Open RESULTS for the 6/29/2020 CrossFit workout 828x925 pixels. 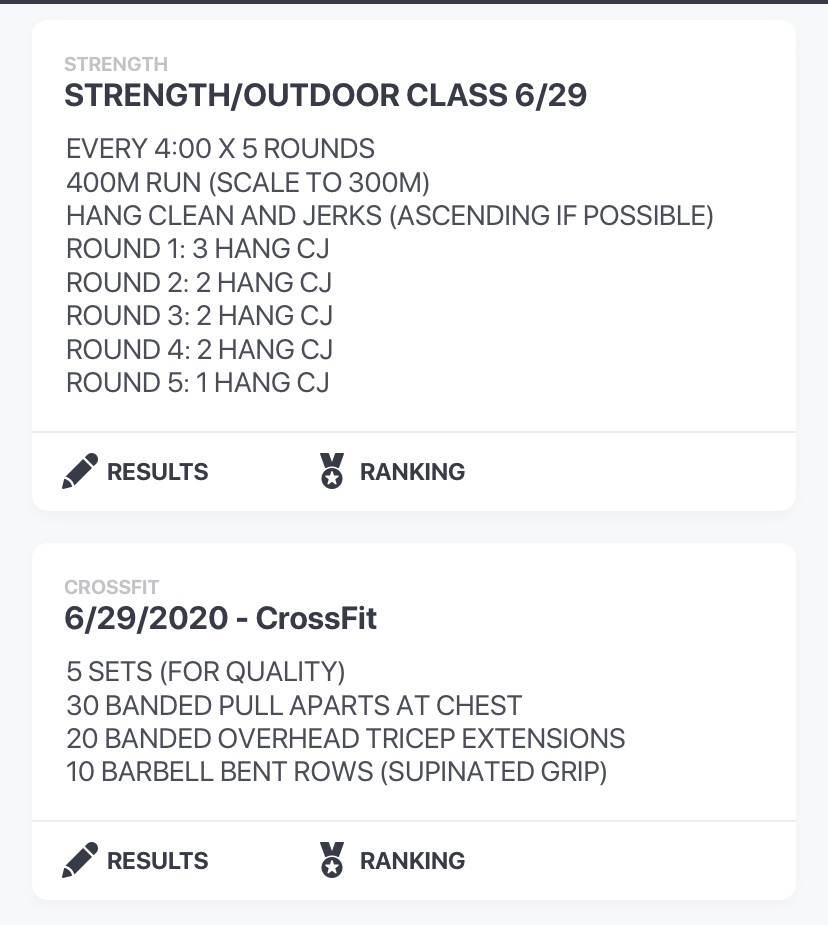coord(157,861)
